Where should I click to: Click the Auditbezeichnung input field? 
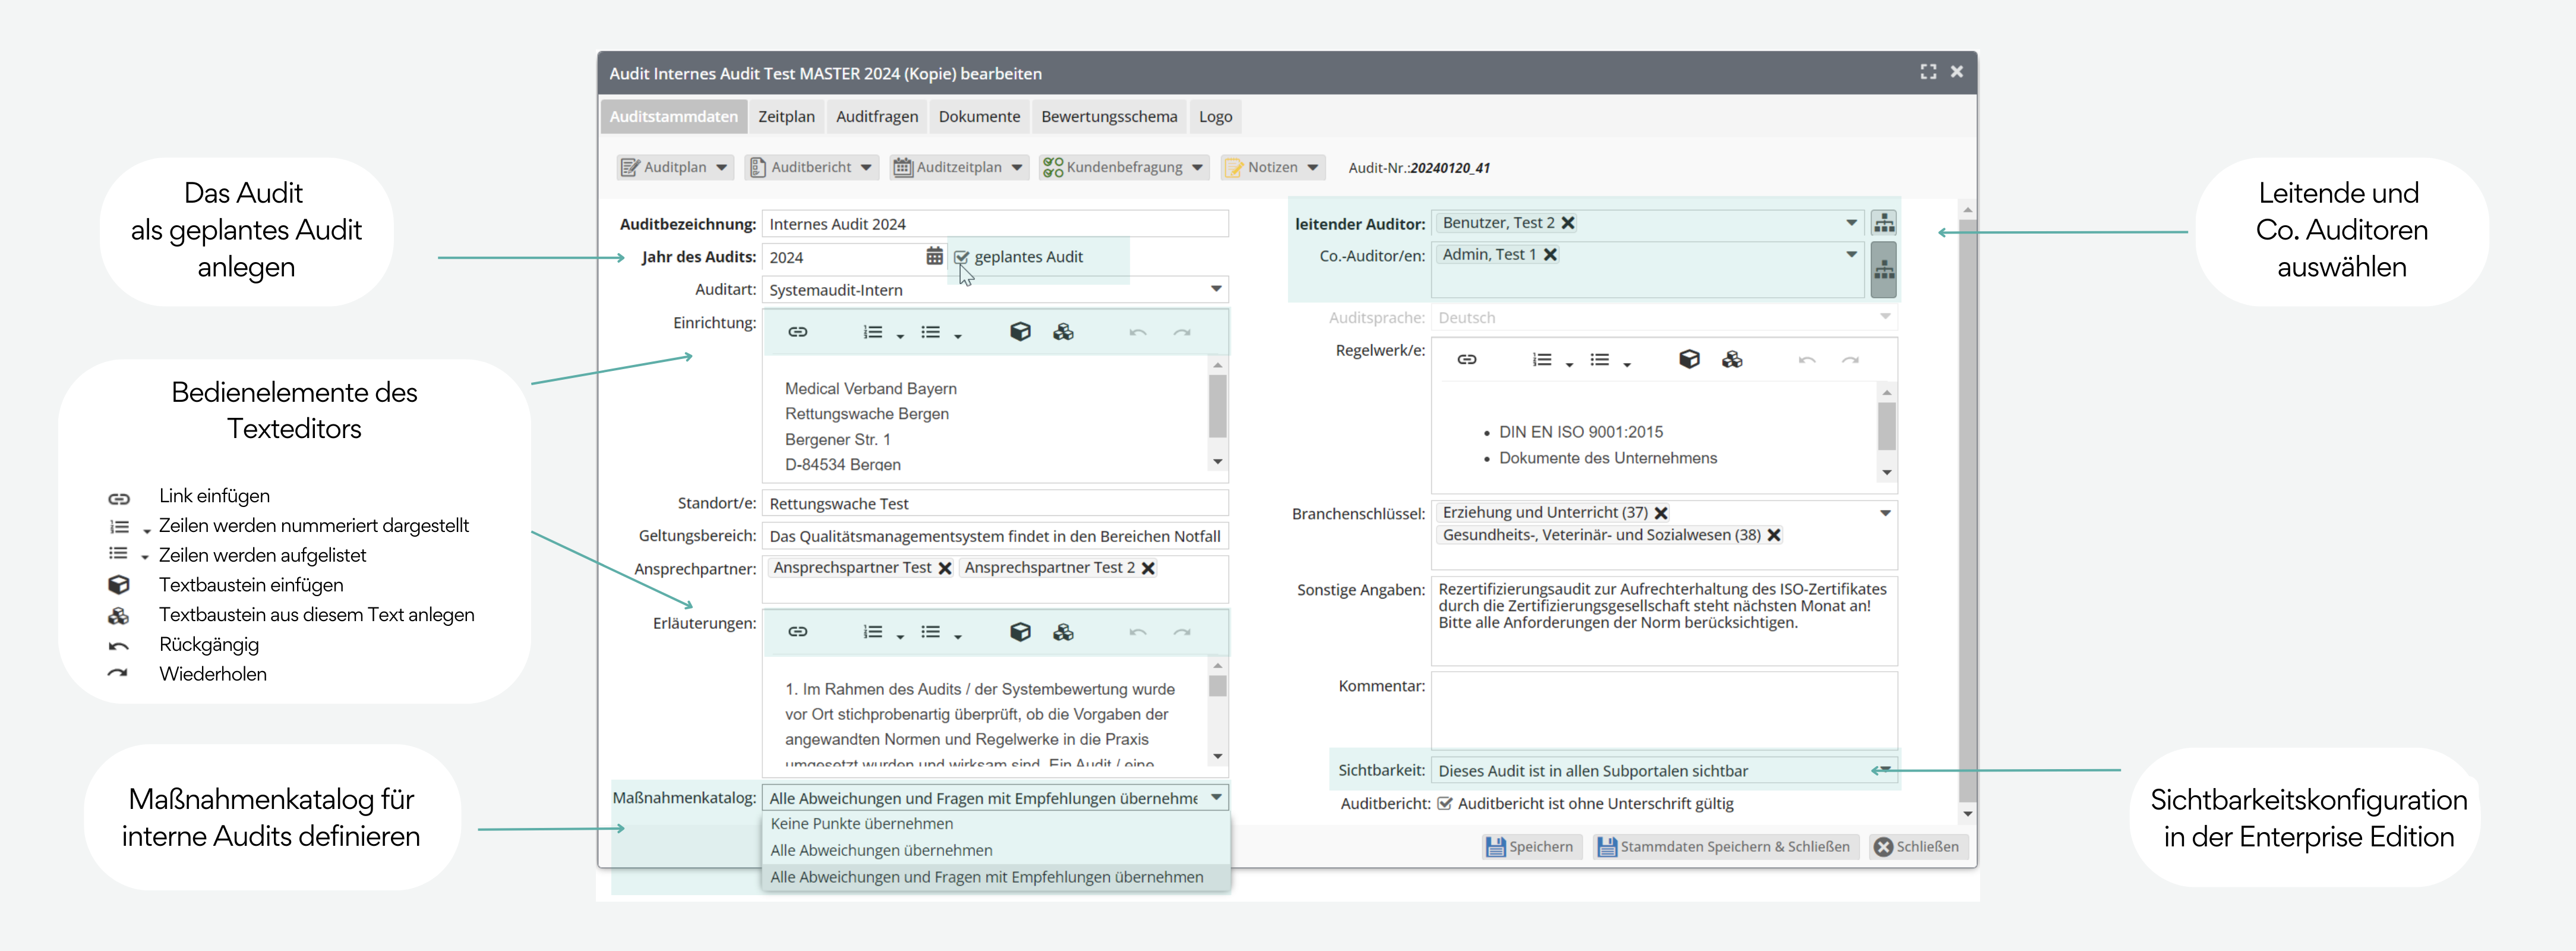(995, 224)
